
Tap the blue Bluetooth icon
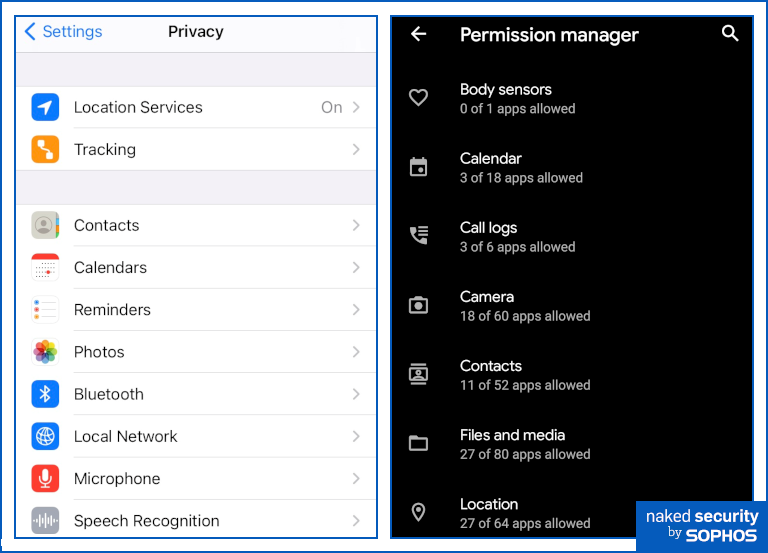tap(45, 394)
